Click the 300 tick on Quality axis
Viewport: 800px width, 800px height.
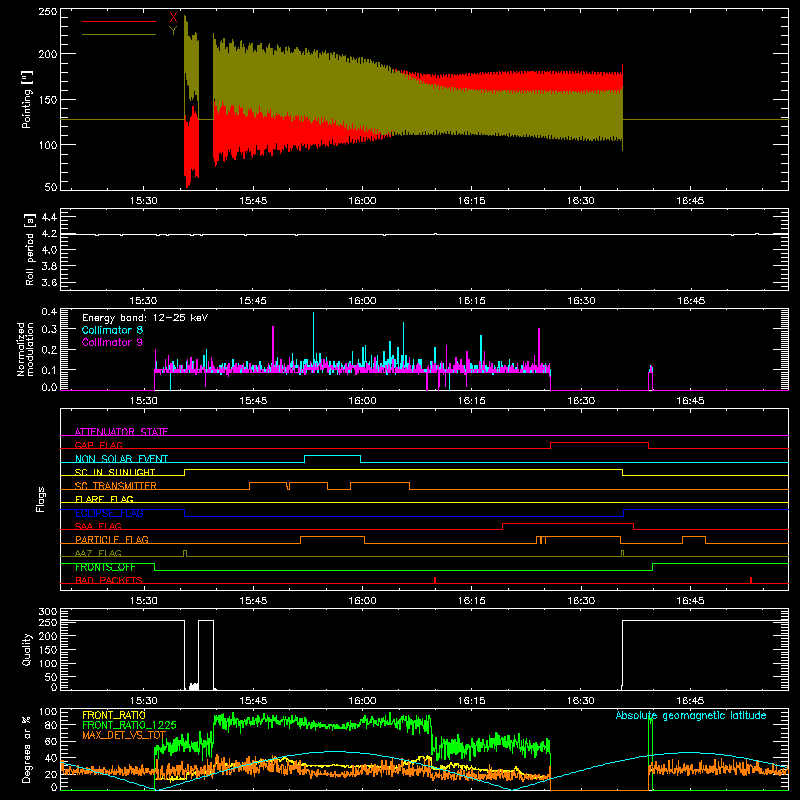tap(47, 612)
